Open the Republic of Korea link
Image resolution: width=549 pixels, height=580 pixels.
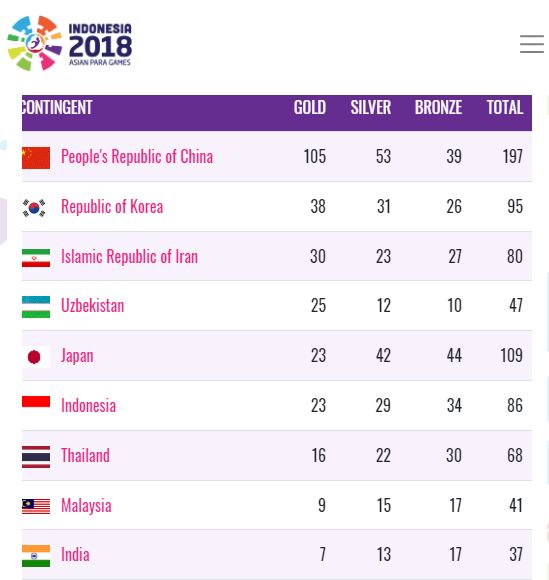click(112, 206)
